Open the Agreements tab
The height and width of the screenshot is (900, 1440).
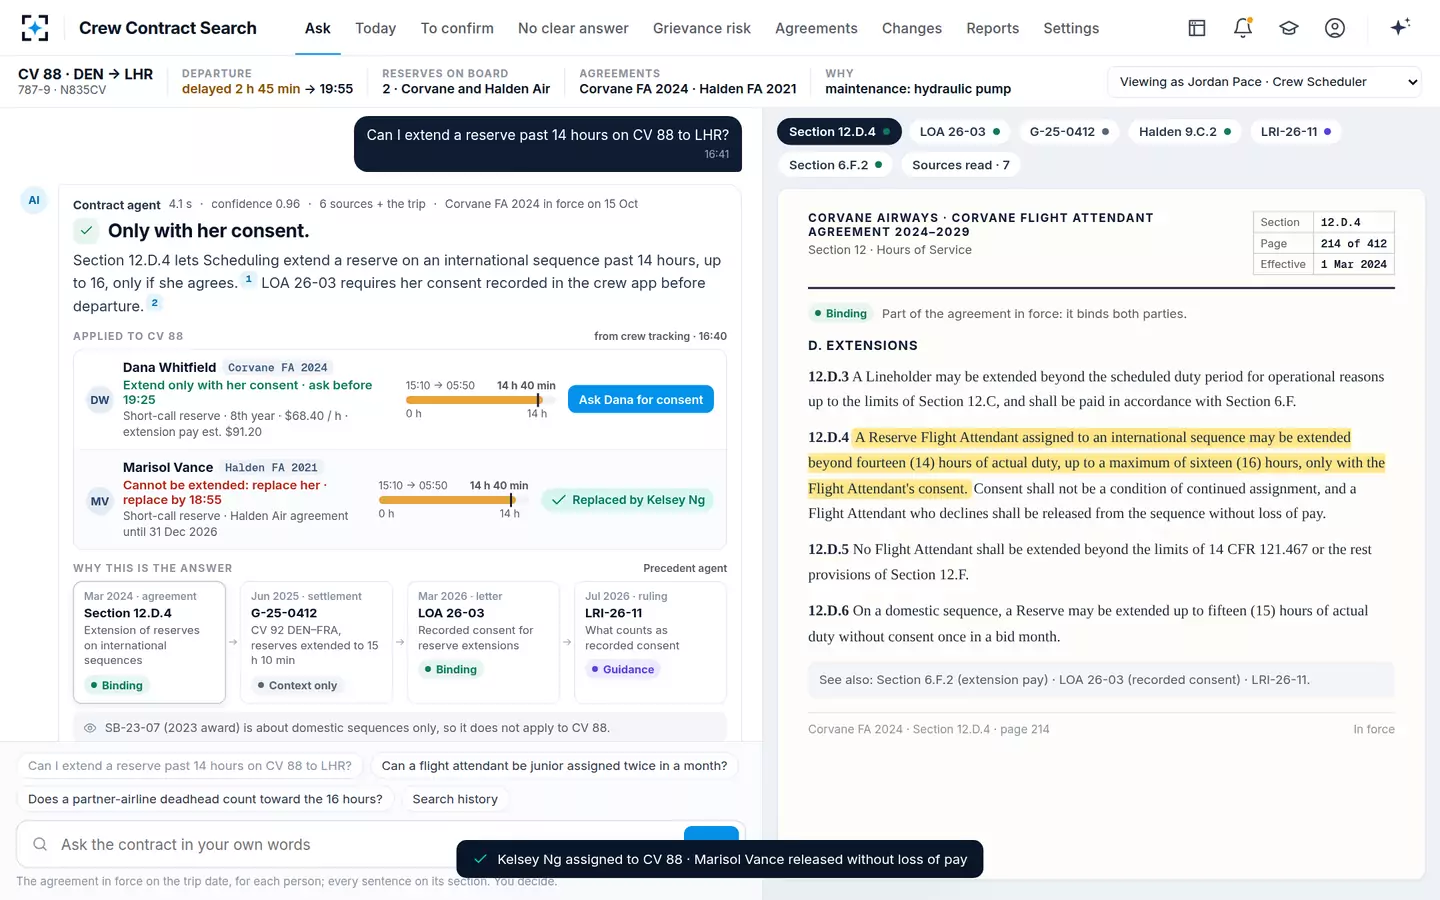[816, 28]
